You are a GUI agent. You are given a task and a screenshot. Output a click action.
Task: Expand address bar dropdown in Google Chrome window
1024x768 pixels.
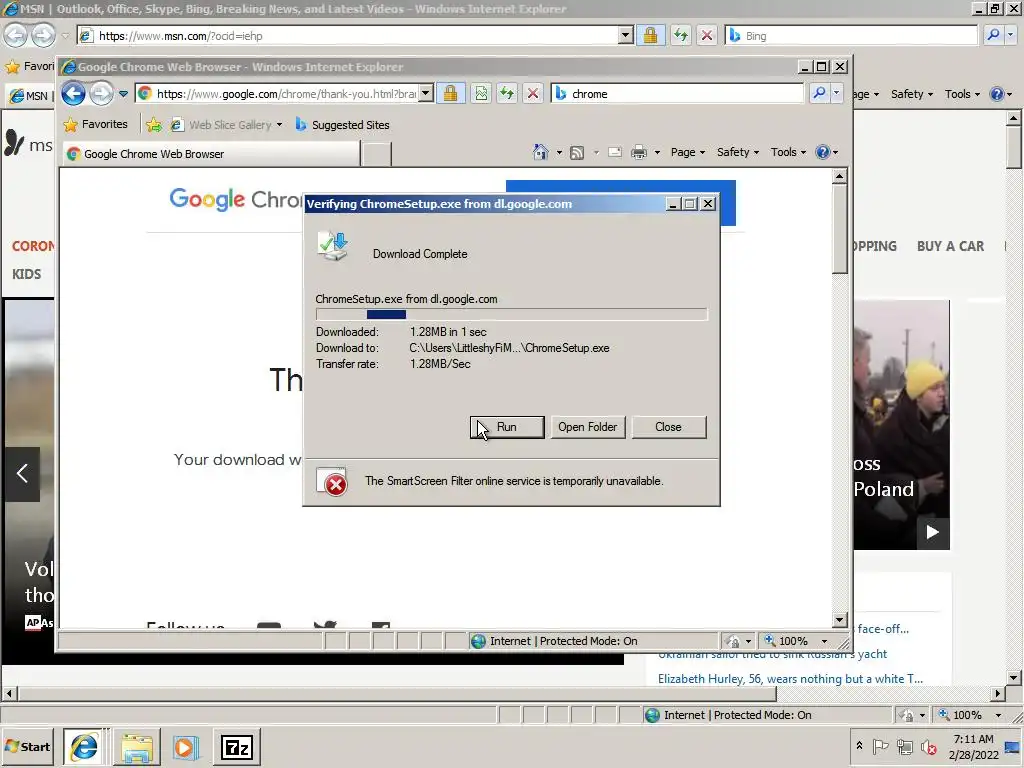coord(426,94)
